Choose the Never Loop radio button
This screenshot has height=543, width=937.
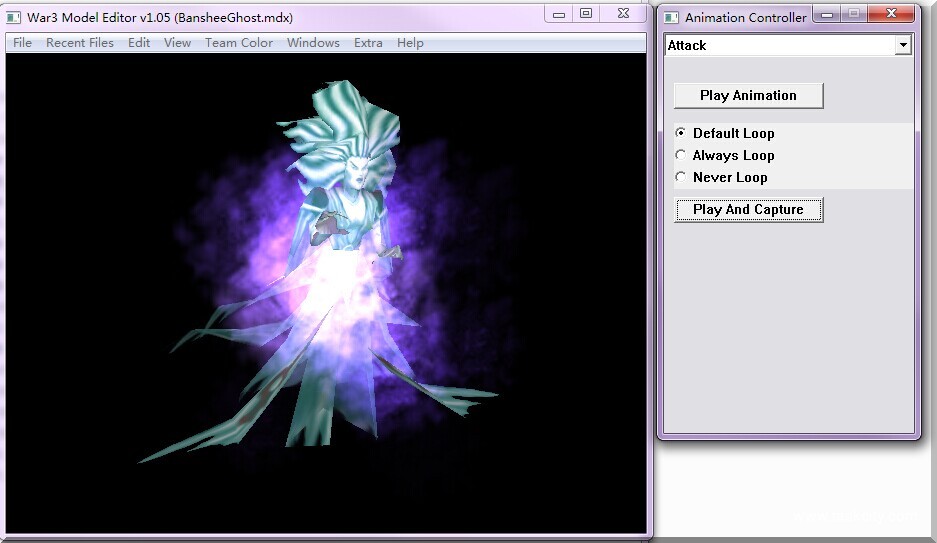pos(681,177)
